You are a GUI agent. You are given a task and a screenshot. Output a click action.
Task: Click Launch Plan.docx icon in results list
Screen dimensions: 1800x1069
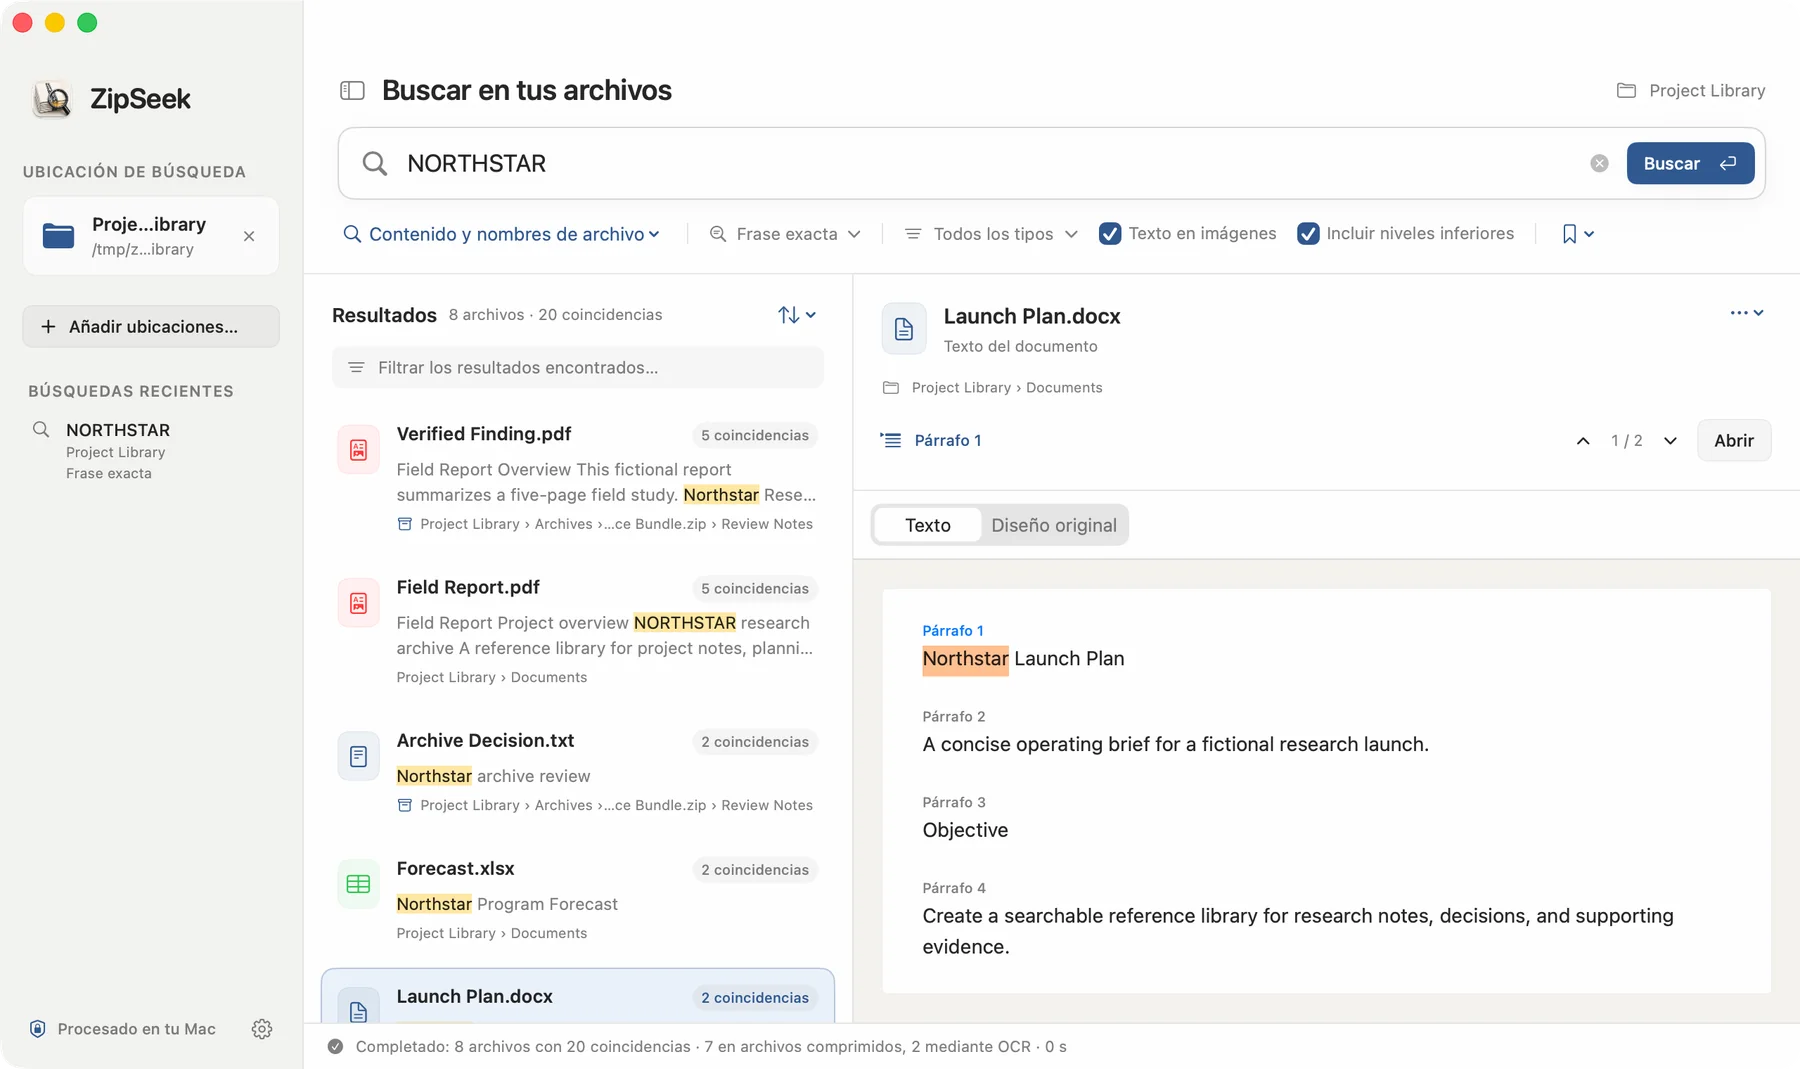358,1008
